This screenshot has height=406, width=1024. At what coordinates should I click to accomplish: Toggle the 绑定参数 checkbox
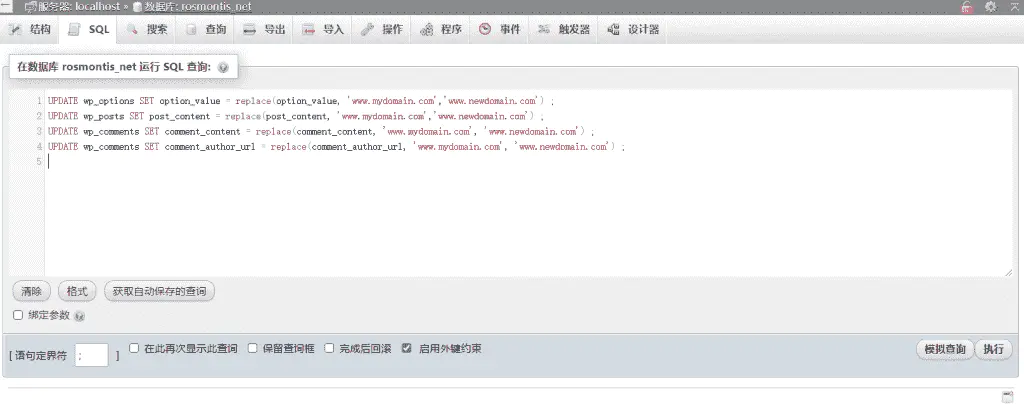coord(18,315)
